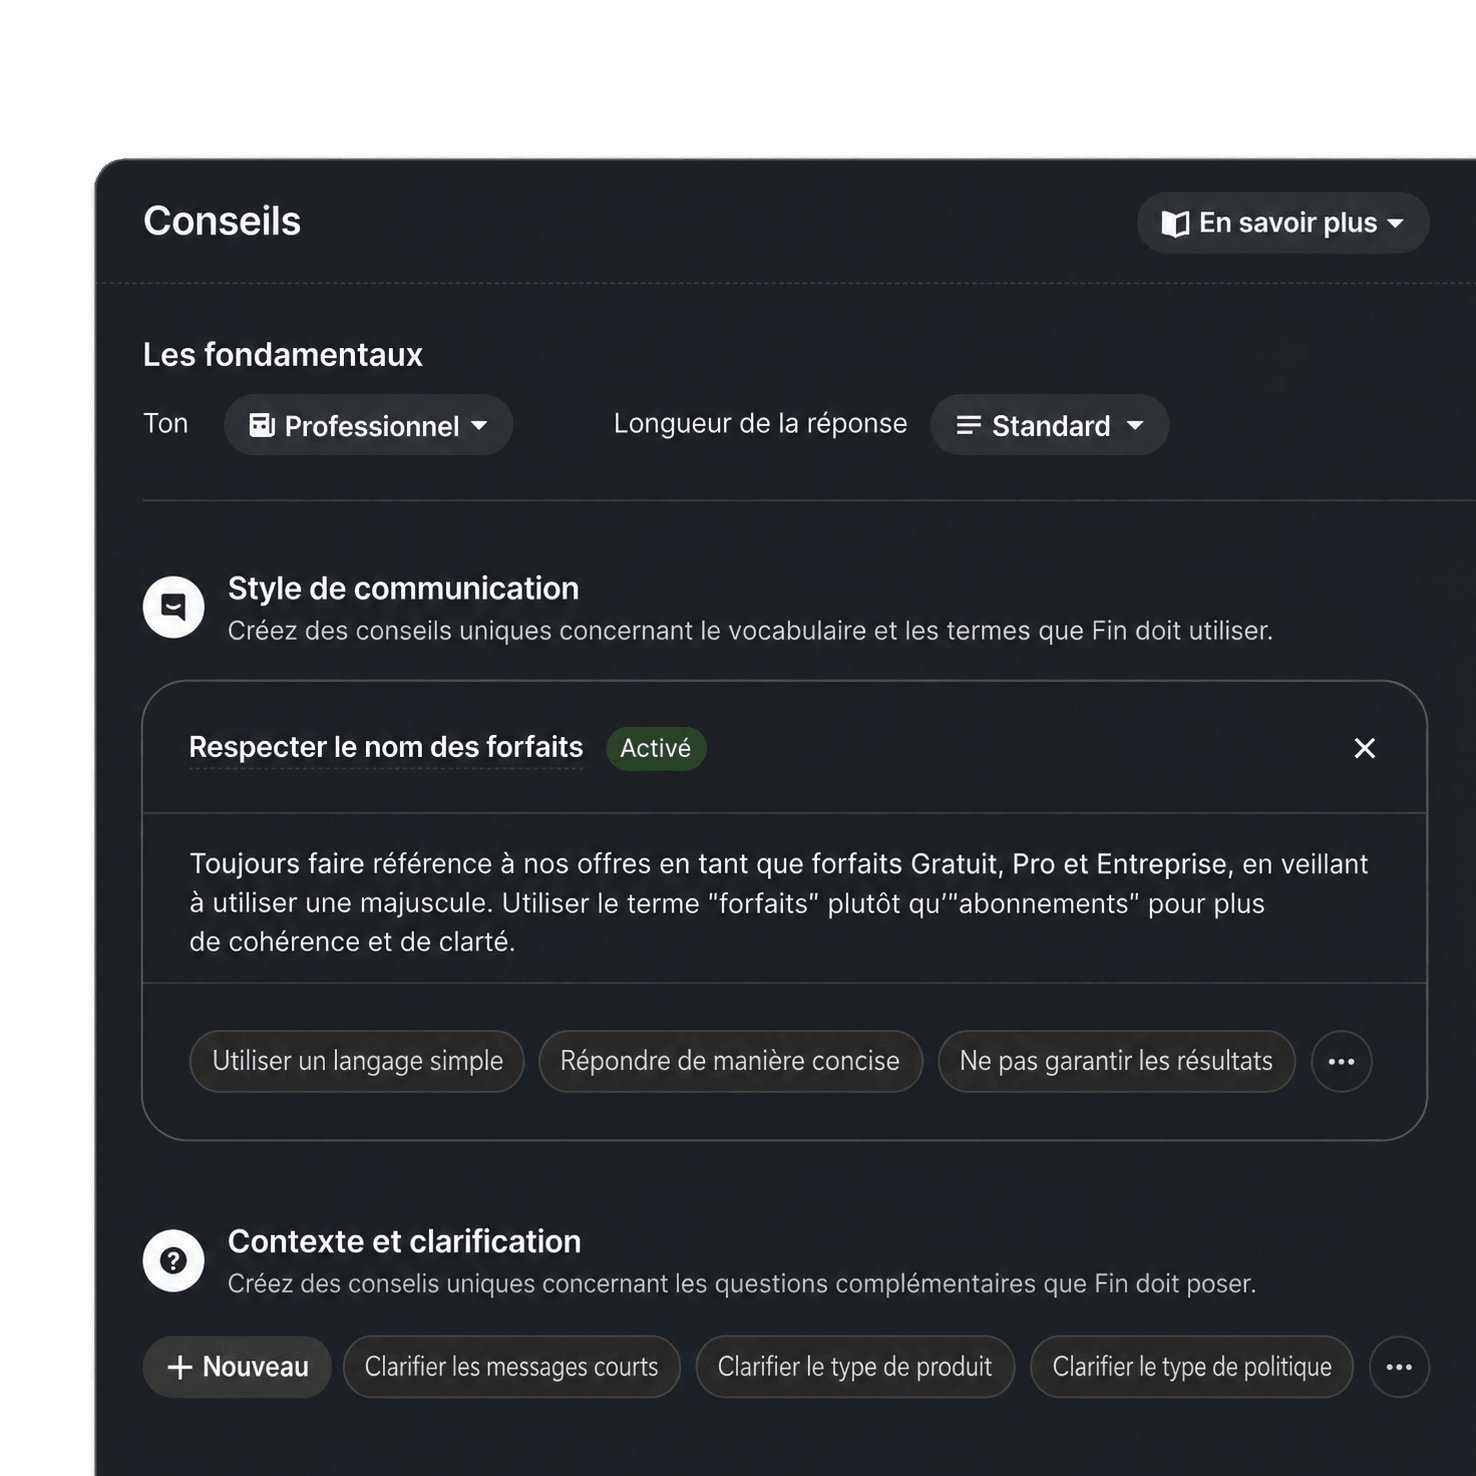Click the Contexte et clarification heading
The width and height of the screenshot is (1476, 1476).
[x=404, y=1241]
